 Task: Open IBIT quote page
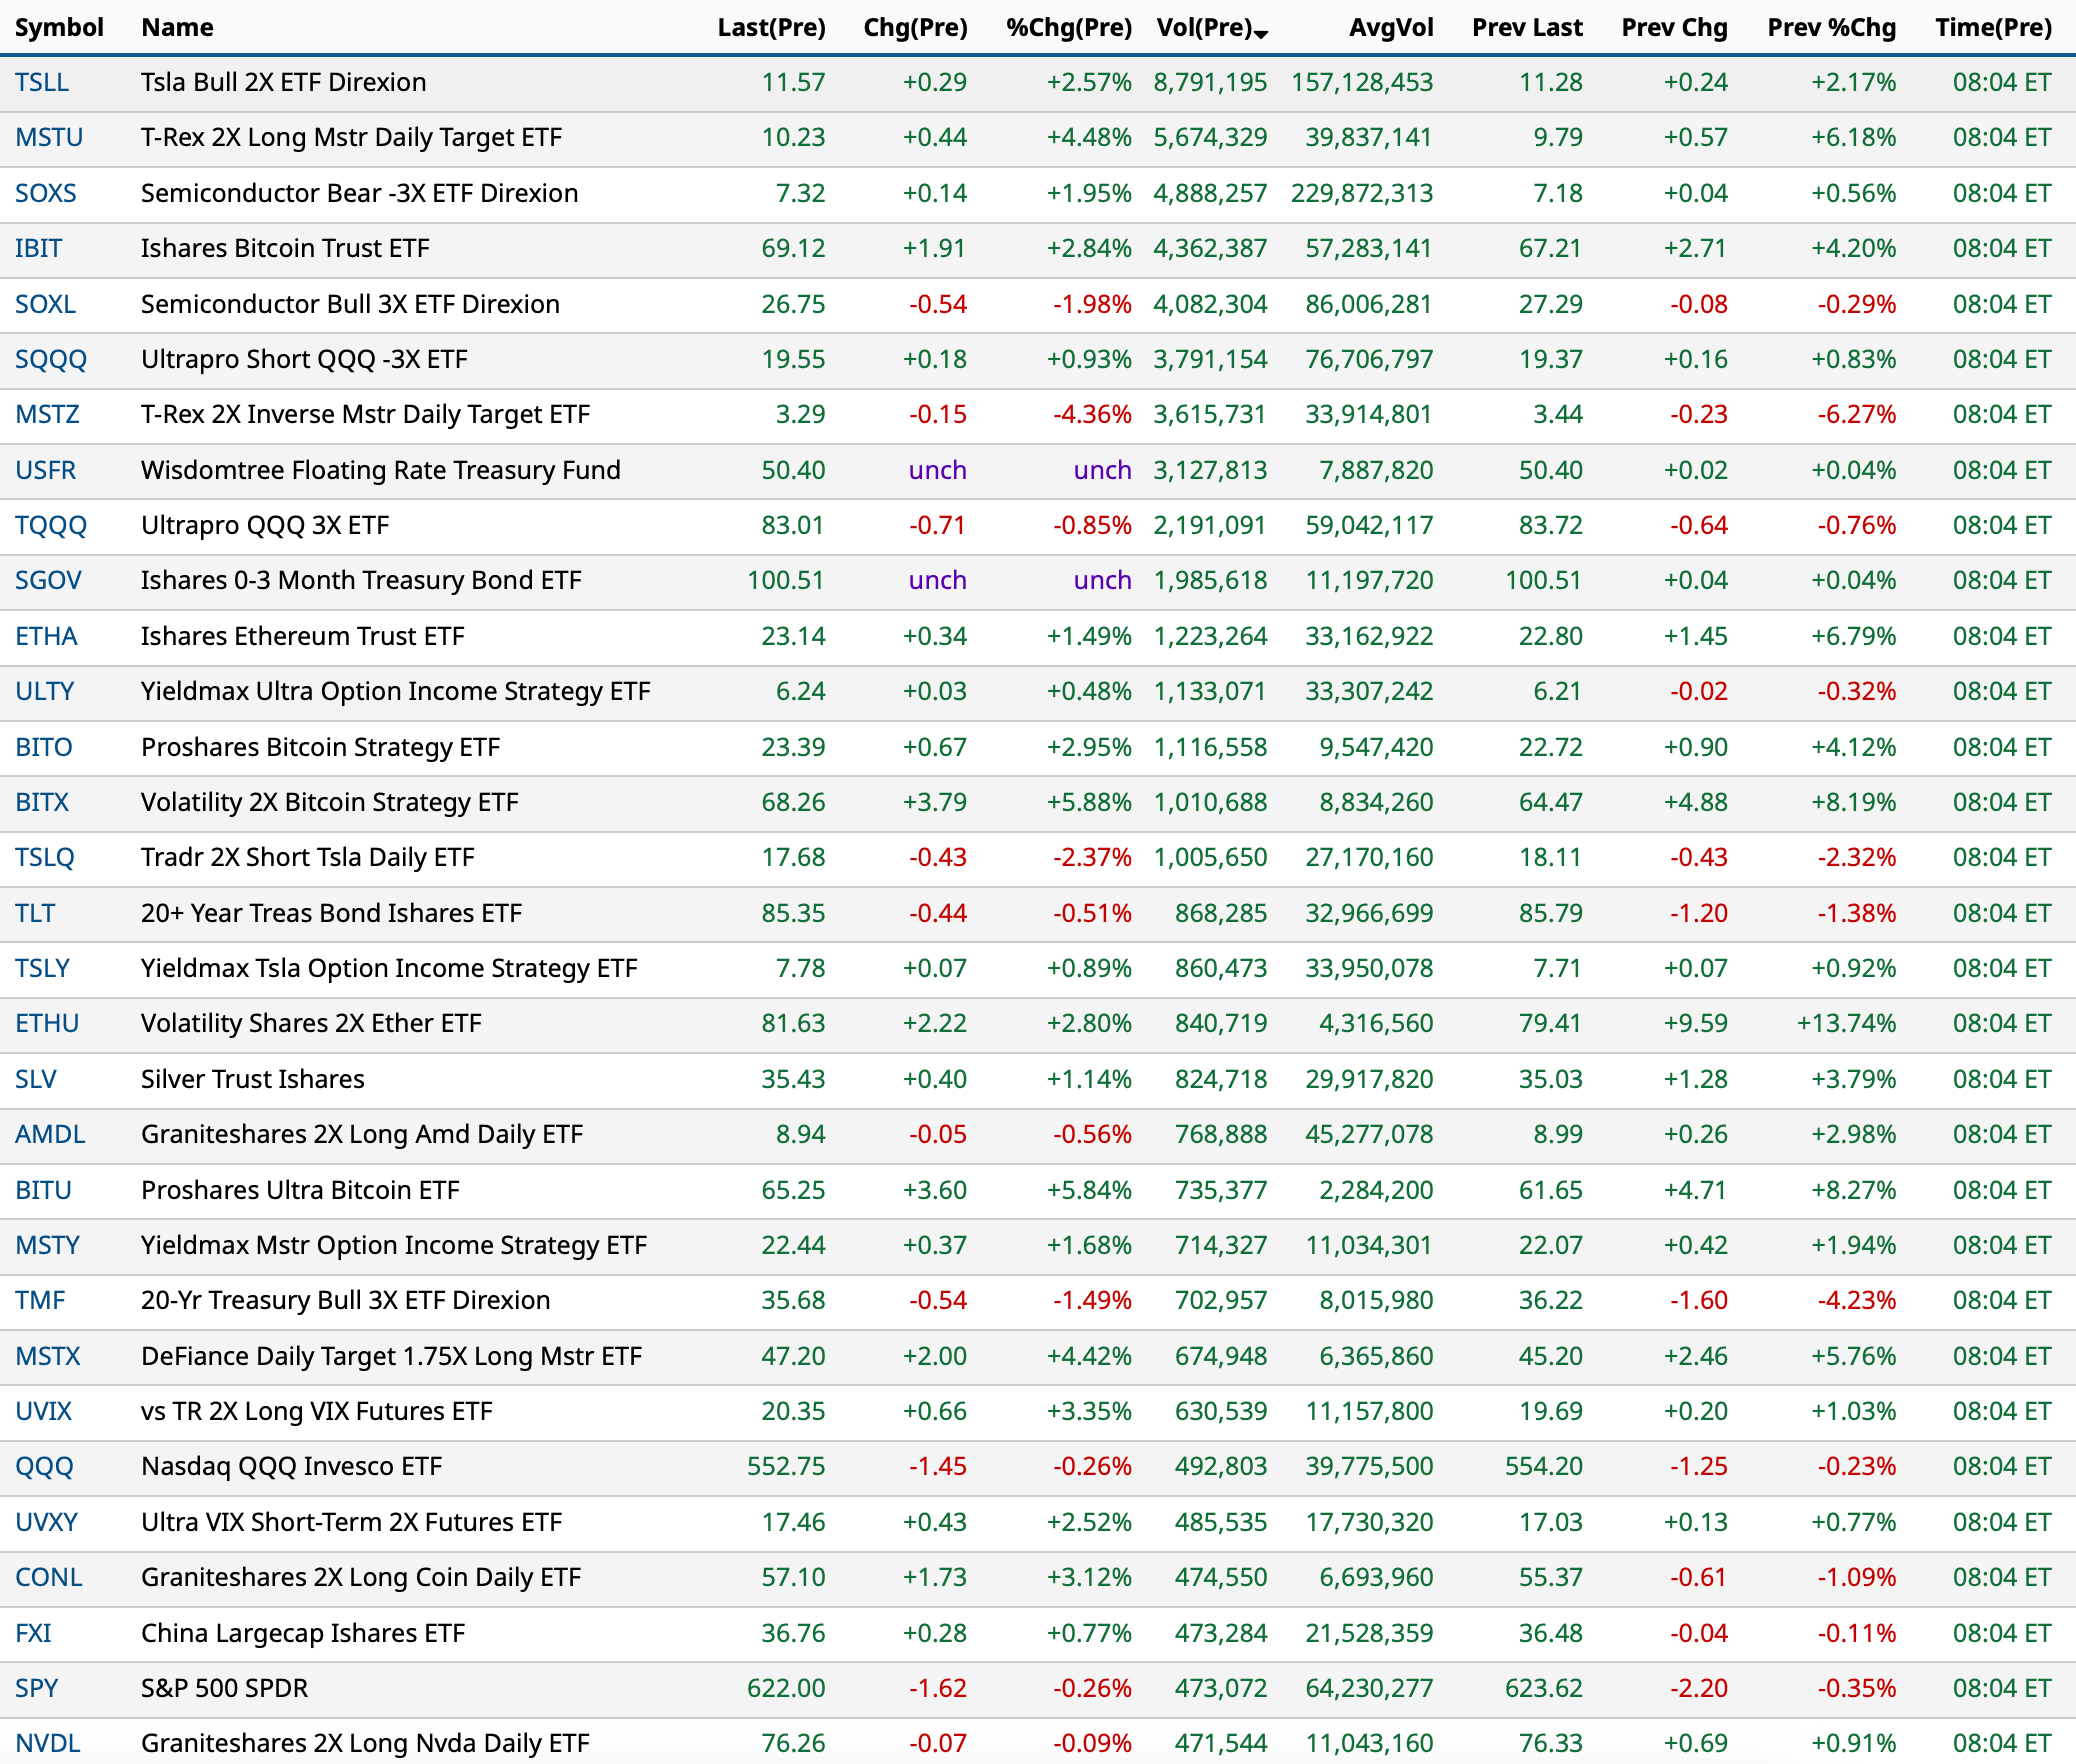pos(38,248)
